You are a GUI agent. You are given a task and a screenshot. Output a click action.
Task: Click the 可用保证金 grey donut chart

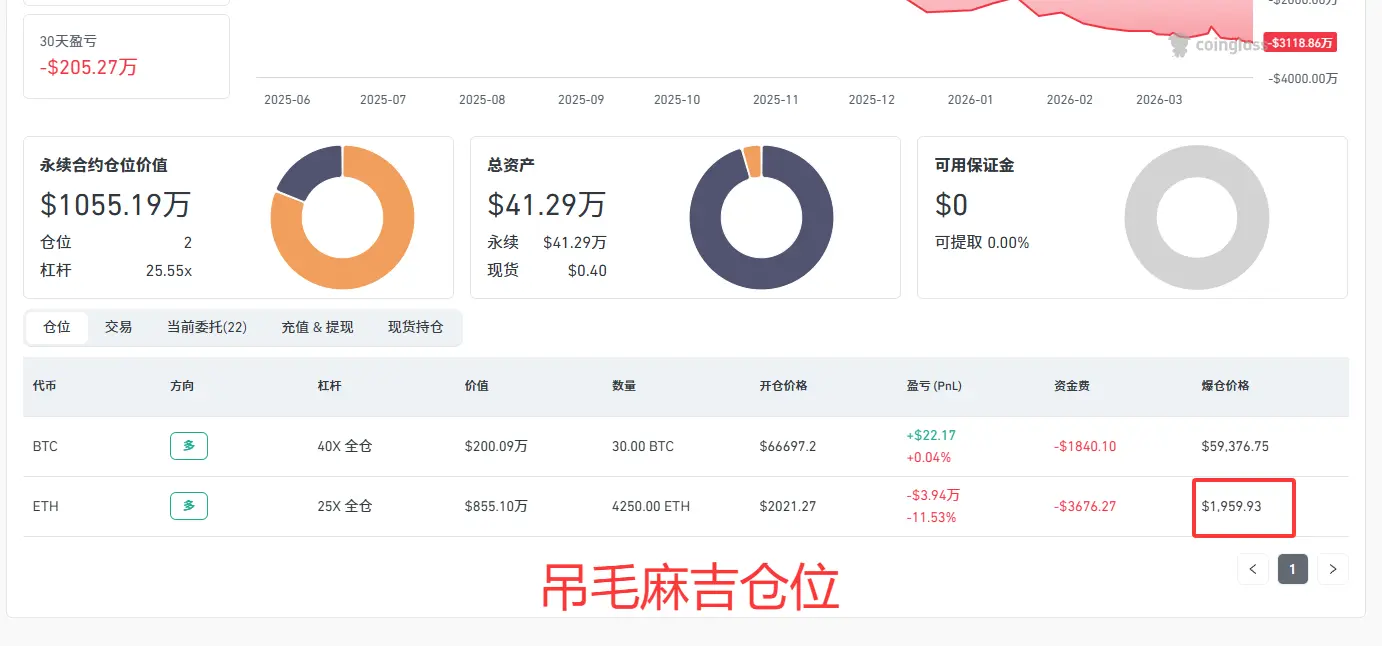point(1197,217)
